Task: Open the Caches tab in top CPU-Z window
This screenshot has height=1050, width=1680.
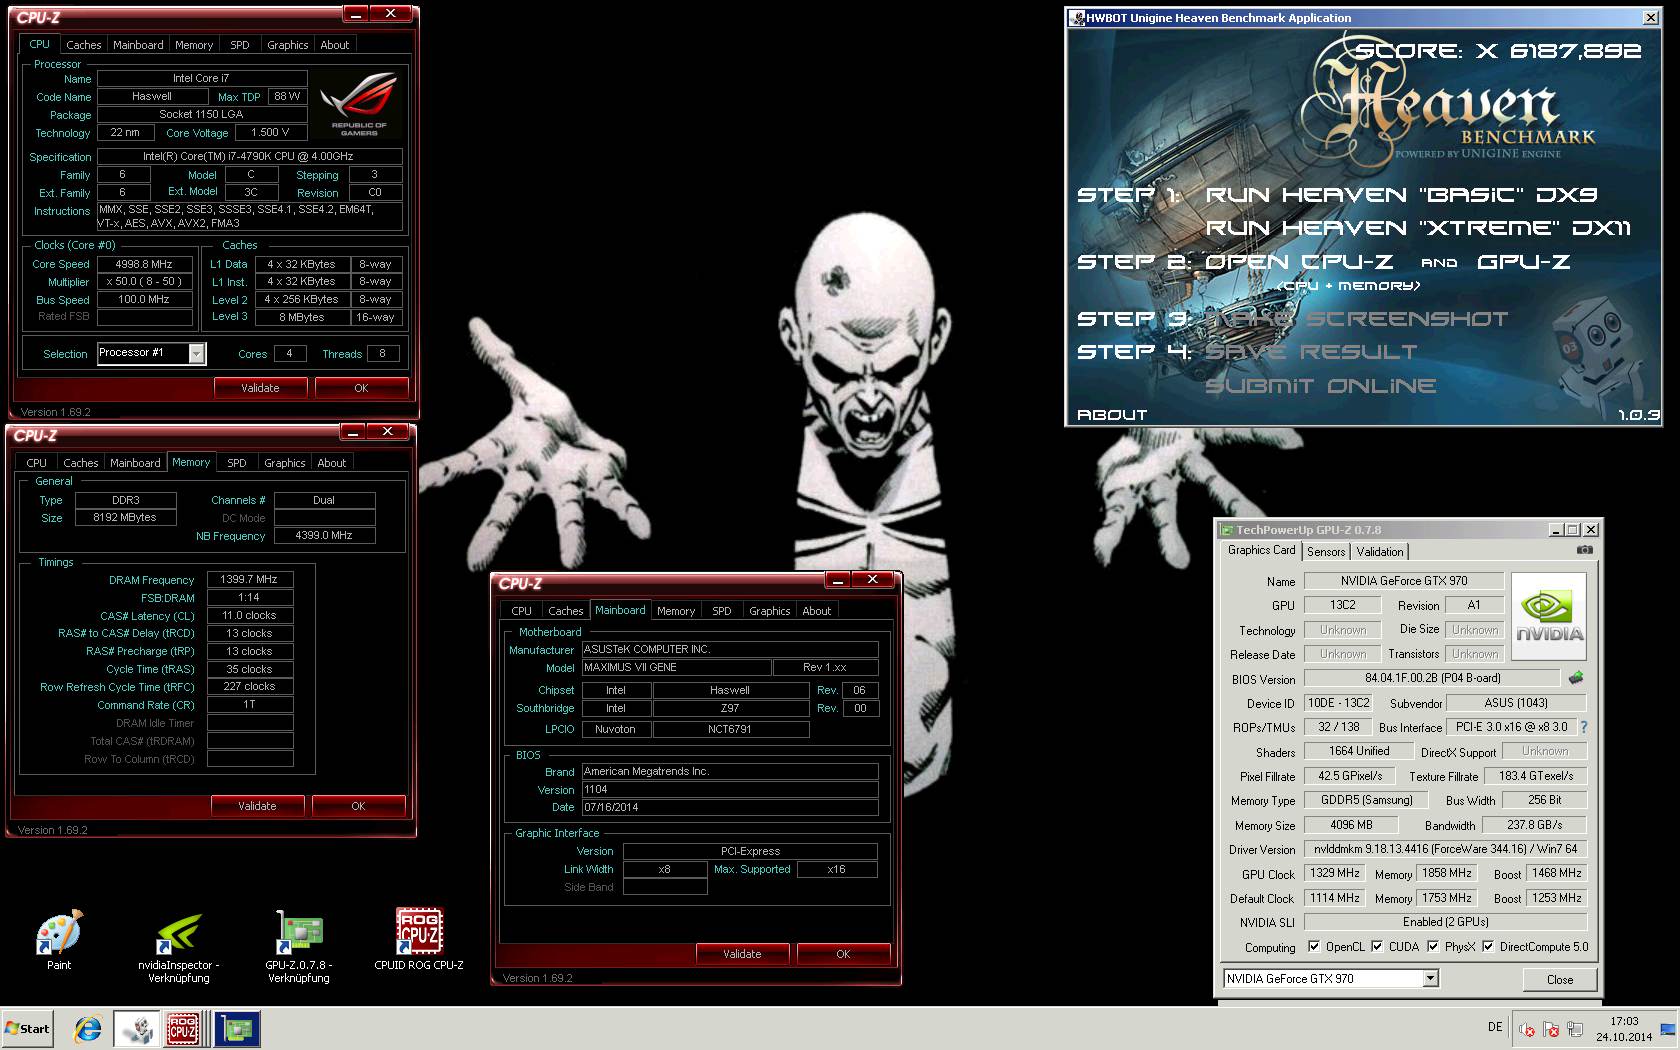Action: click(x=84, y=45)
